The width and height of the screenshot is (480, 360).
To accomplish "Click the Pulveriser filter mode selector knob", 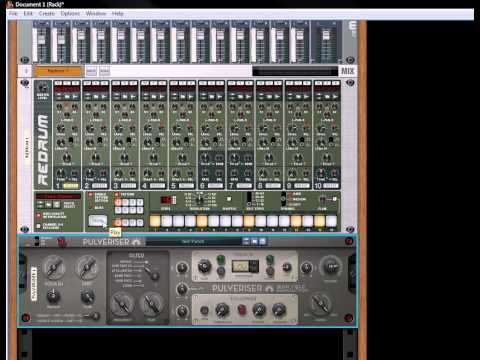I will 154,275.
